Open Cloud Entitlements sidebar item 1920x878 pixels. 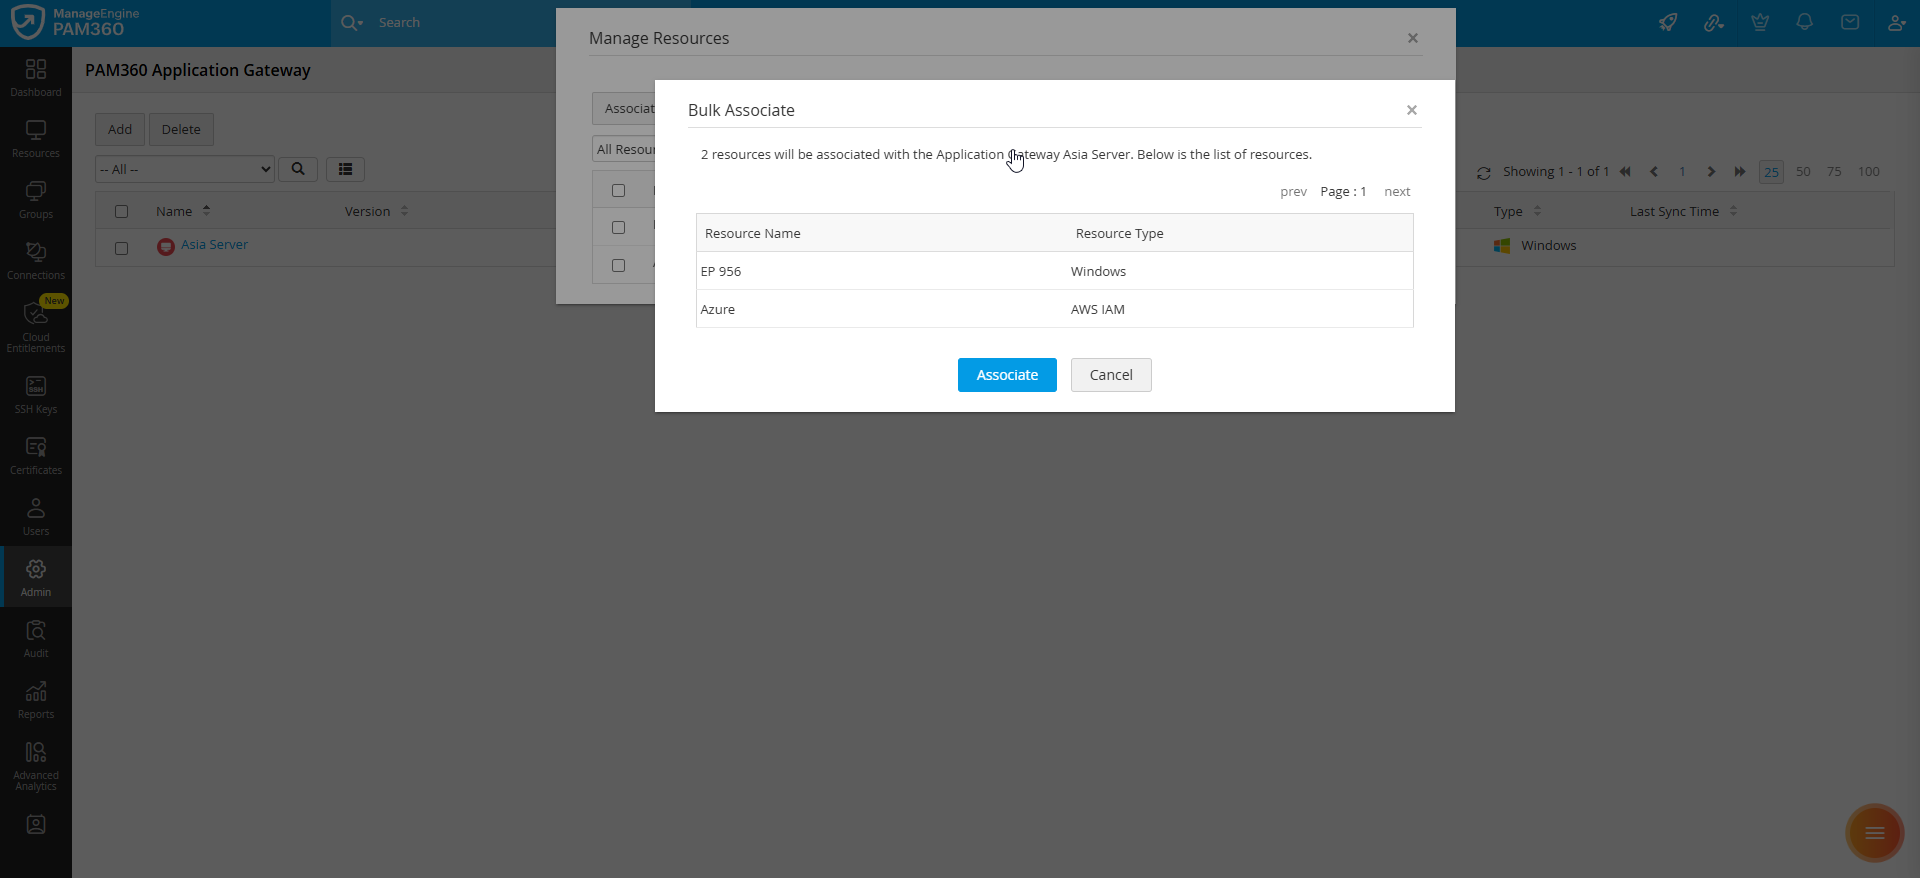coord(36,326)
